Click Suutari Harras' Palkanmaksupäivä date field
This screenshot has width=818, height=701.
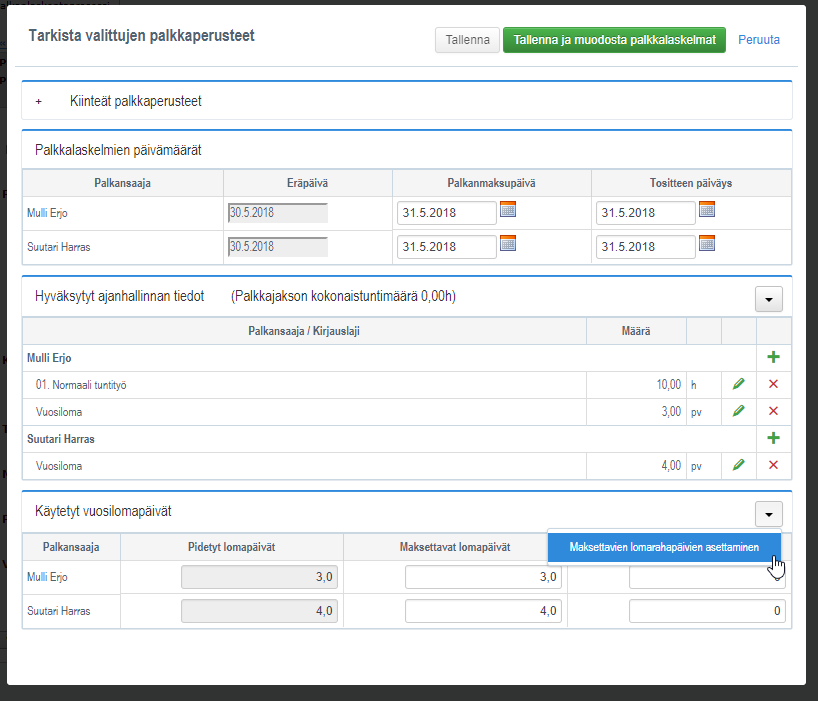click(447, 247)
